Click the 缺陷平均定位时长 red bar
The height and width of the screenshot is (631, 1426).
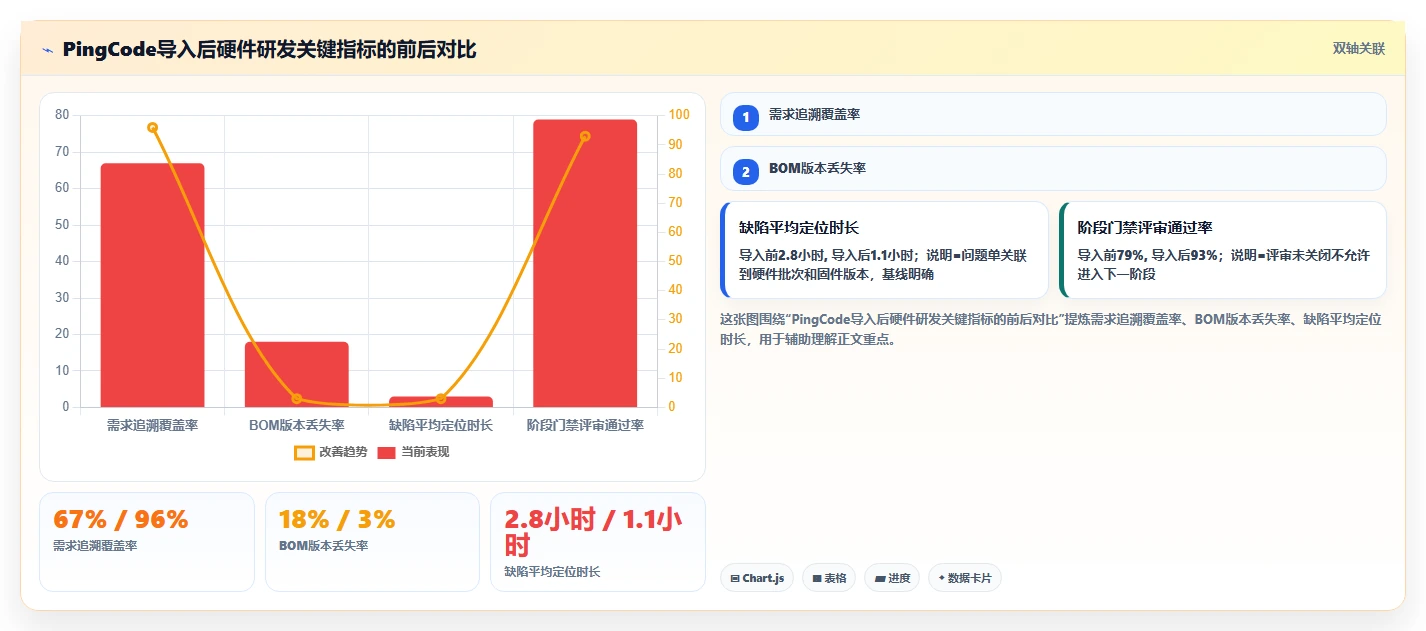point(440,402)
